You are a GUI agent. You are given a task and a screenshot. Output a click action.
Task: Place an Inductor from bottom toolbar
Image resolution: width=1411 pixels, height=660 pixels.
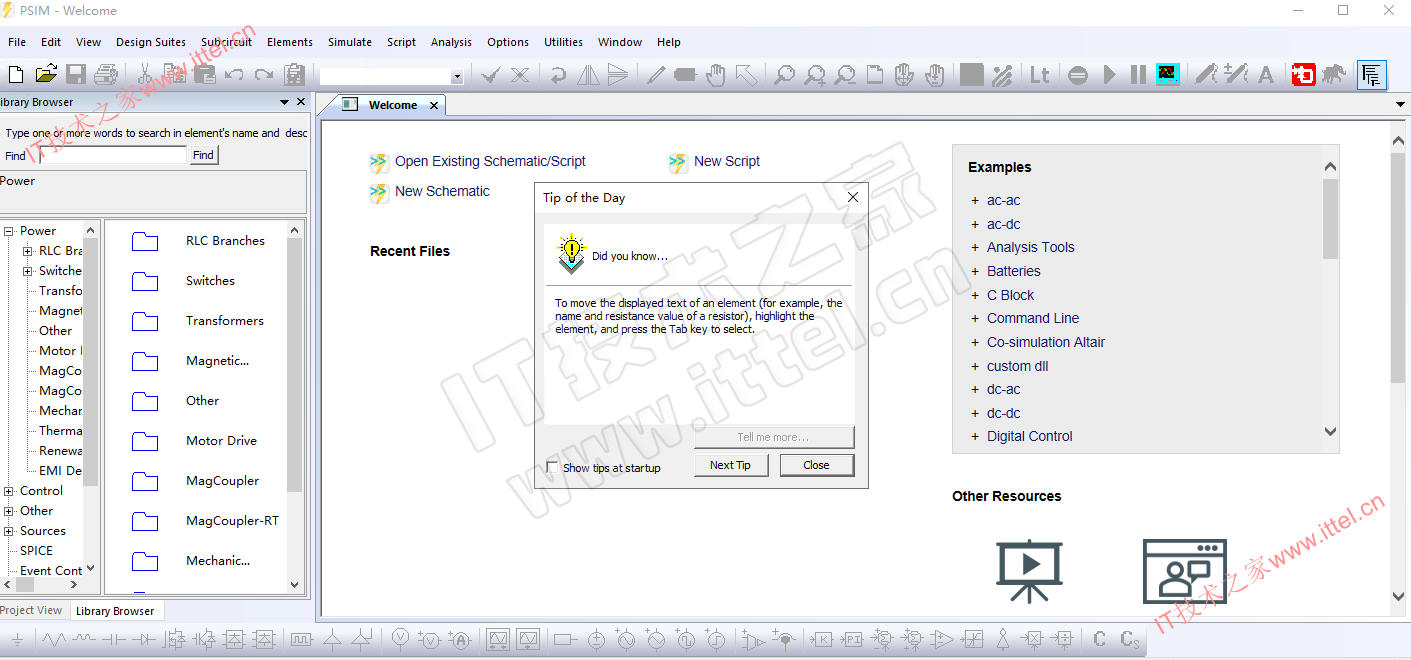click(x=85, y=639)
